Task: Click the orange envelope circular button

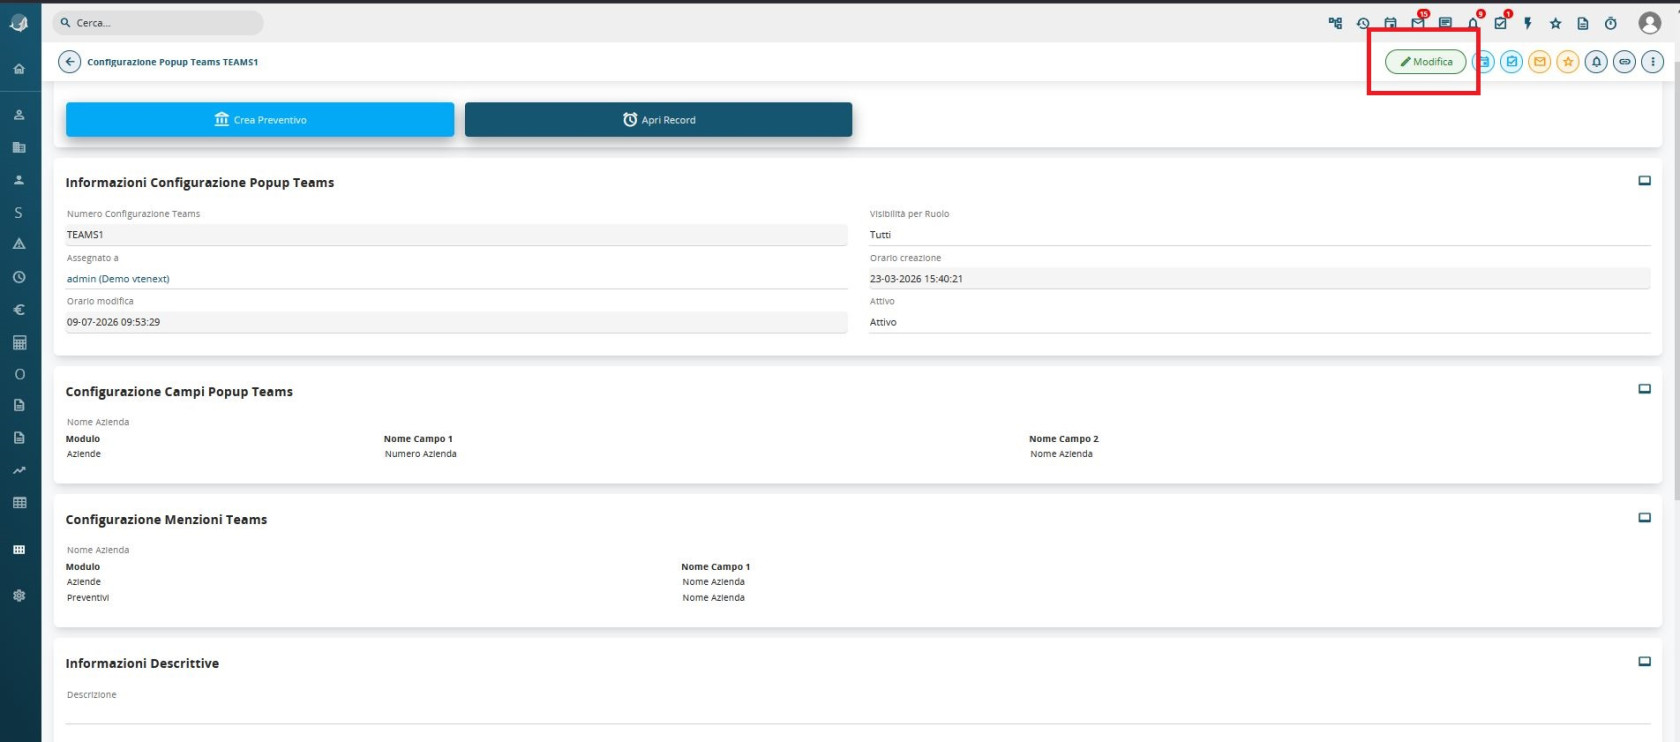Action: pos(1540,62)
